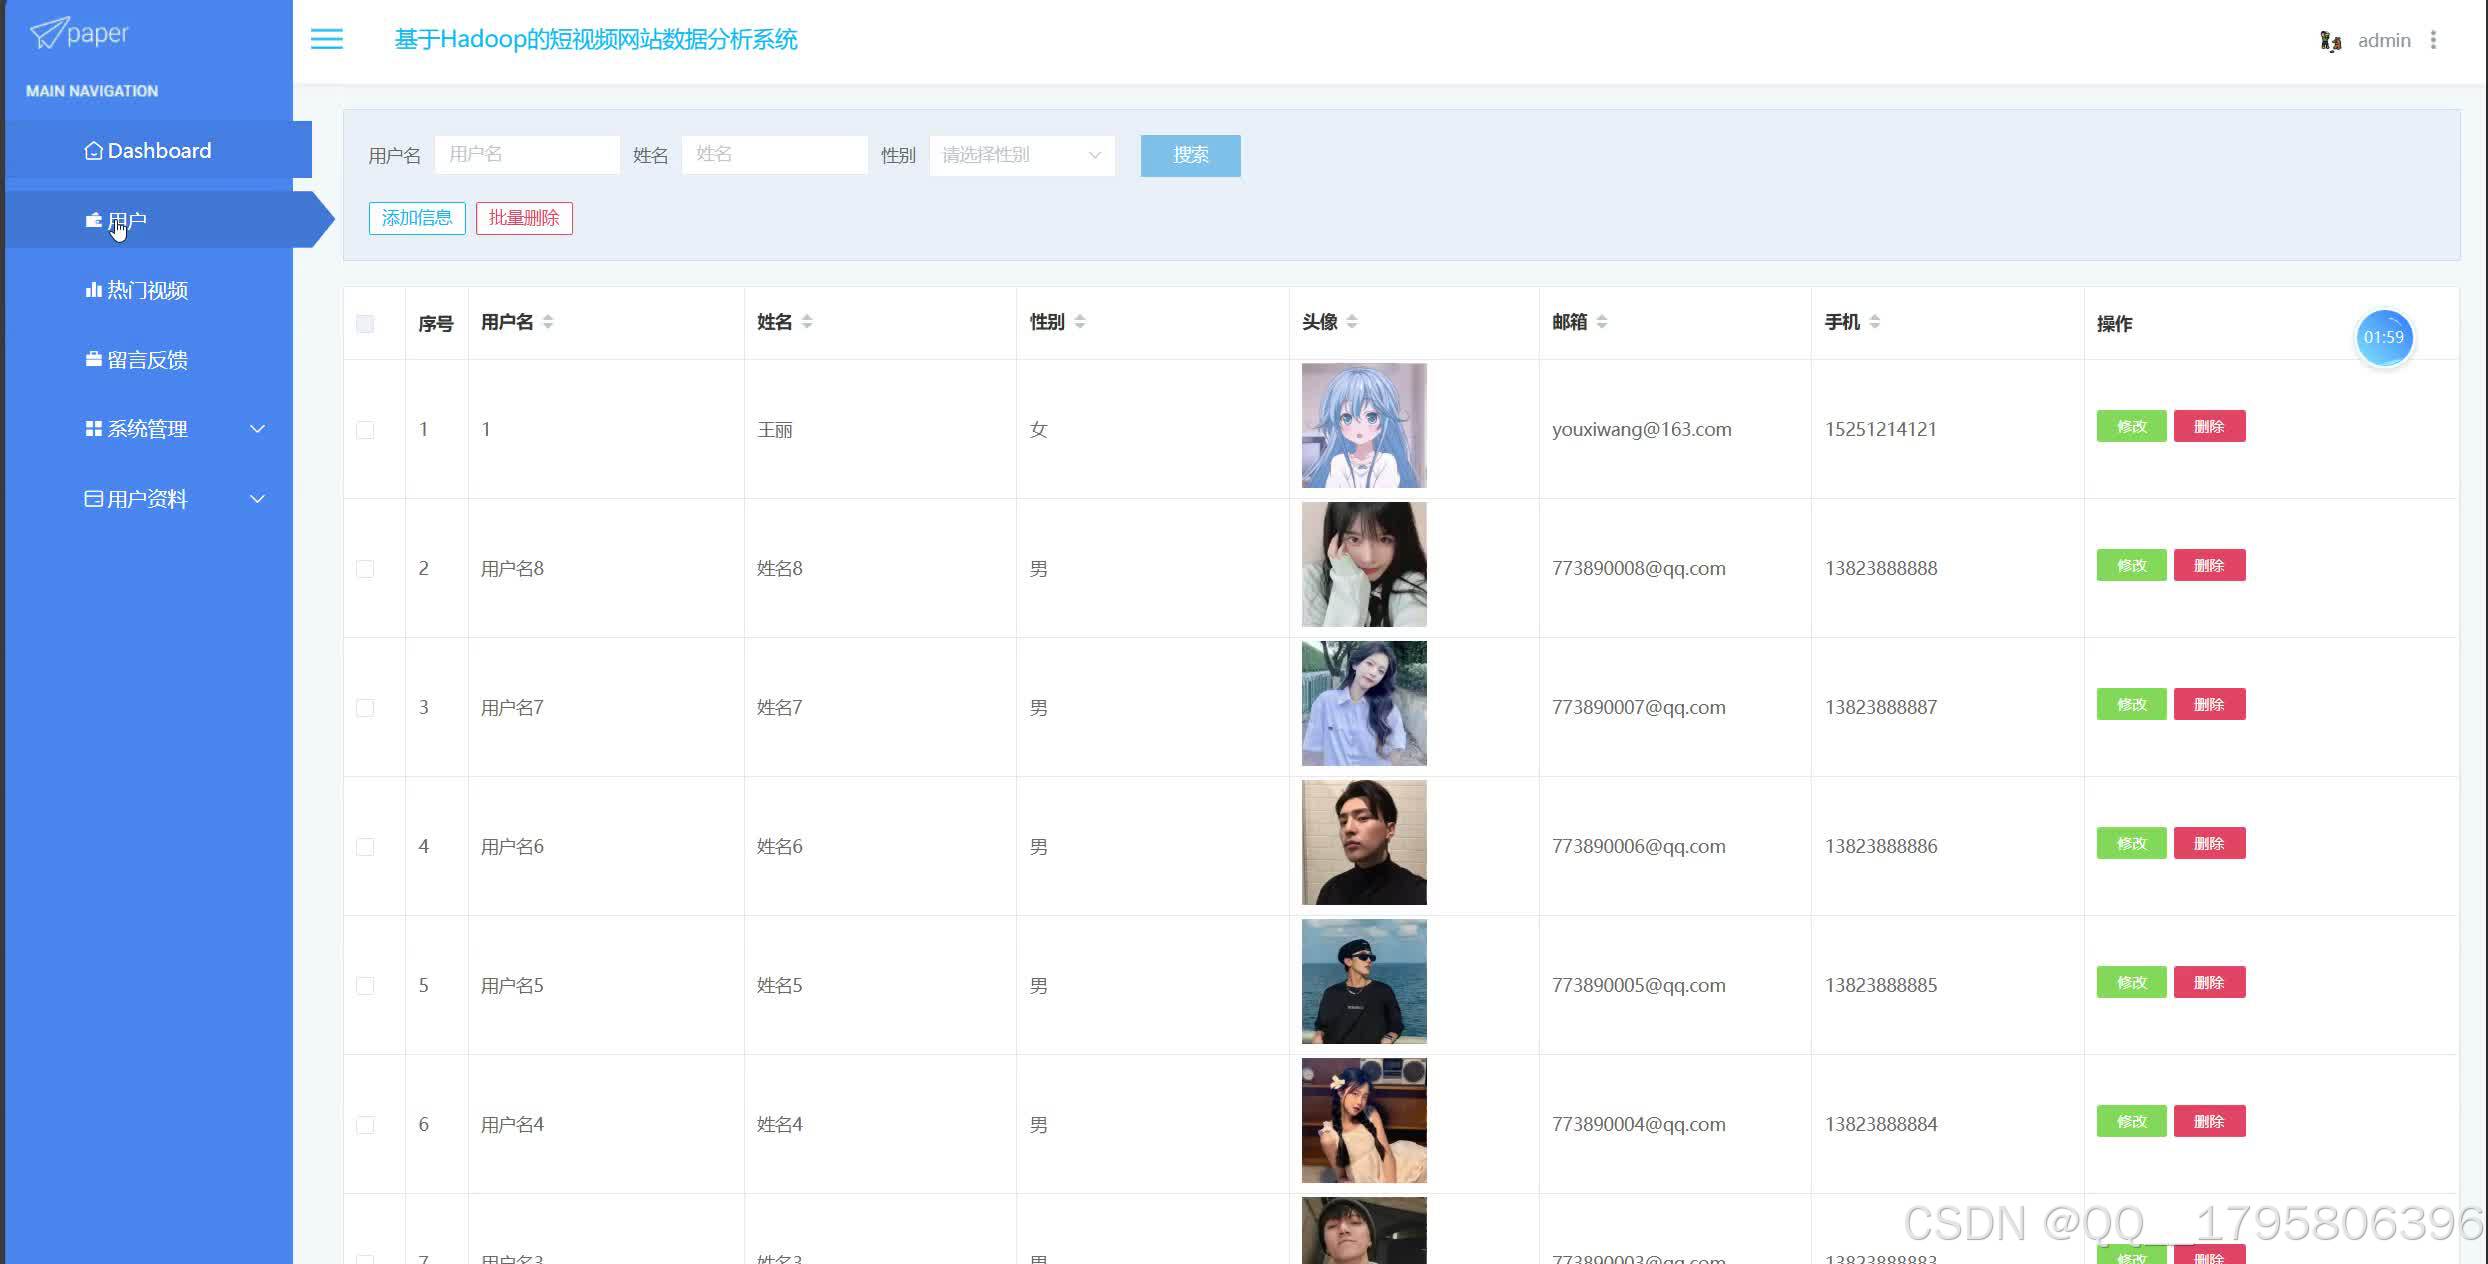The image size is (2488, 1264).
Task: Sort by 用户名 column arrows
Action: coord(548,321)
